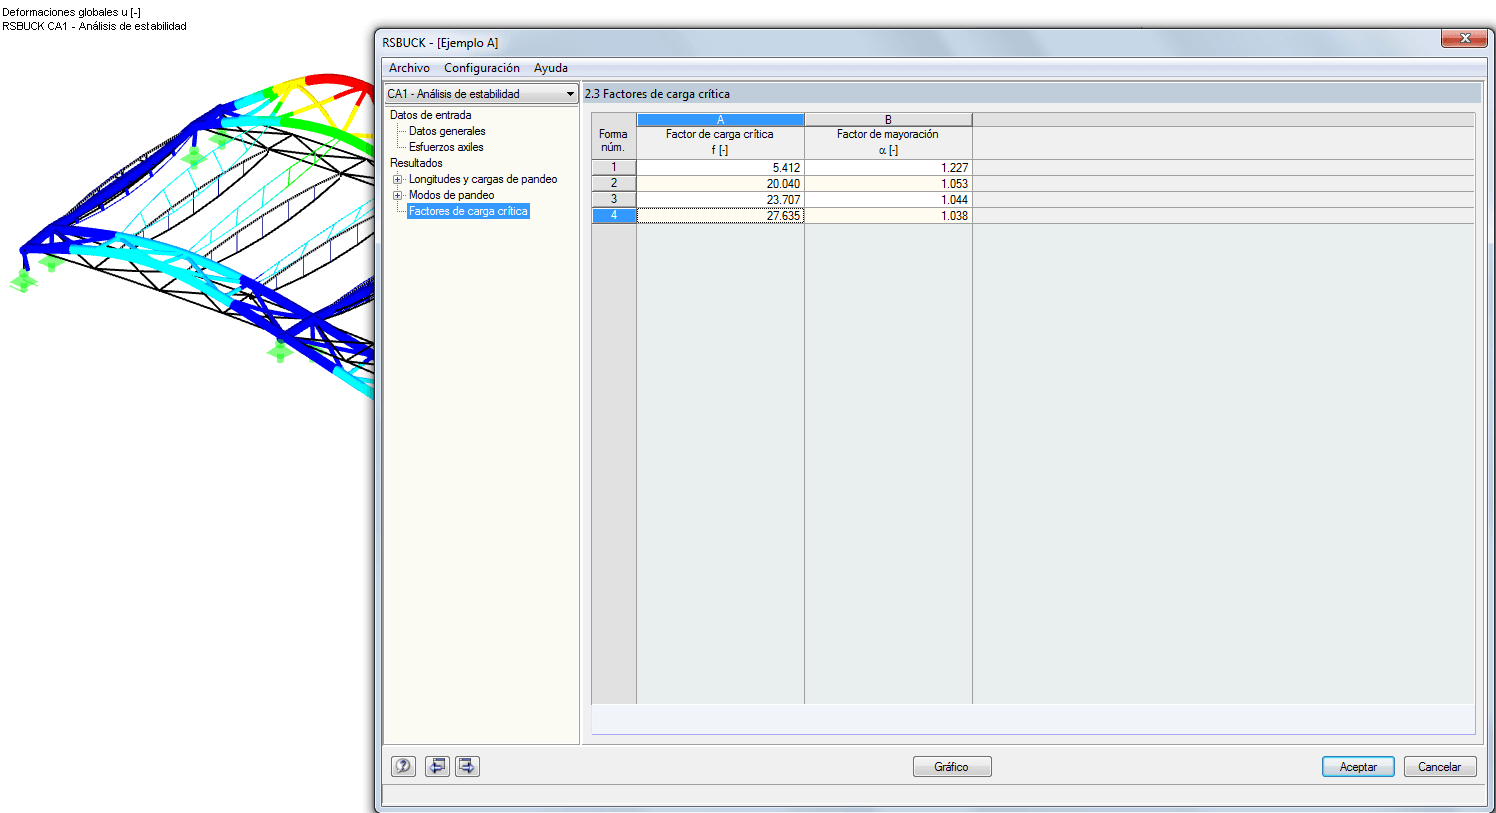The image size is (1496, 813).
Task: Click the cell with value 20.040
Action: point(720,183)
